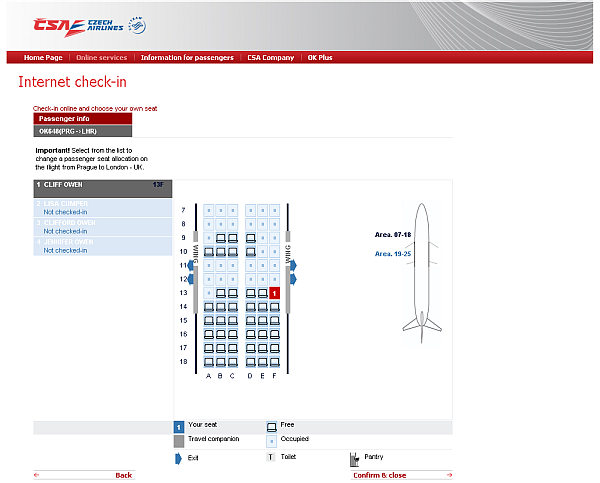Go to the OK Plus menu

[x=320, y=58]
